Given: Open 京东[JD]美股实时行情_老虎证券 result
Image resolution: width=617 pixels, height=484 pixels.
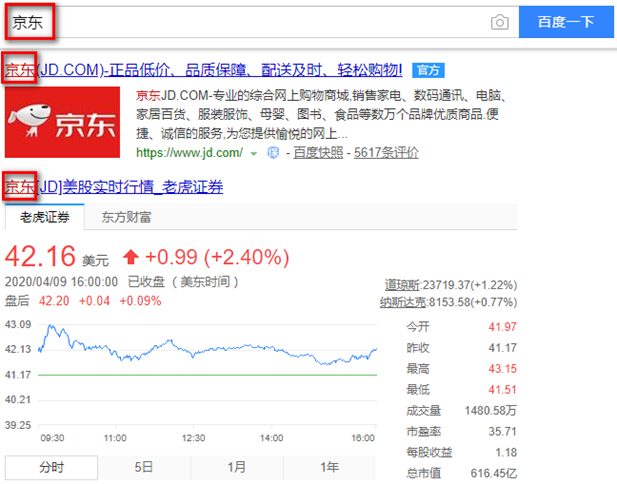Looking at the screenshot, I should pos(114,187).
